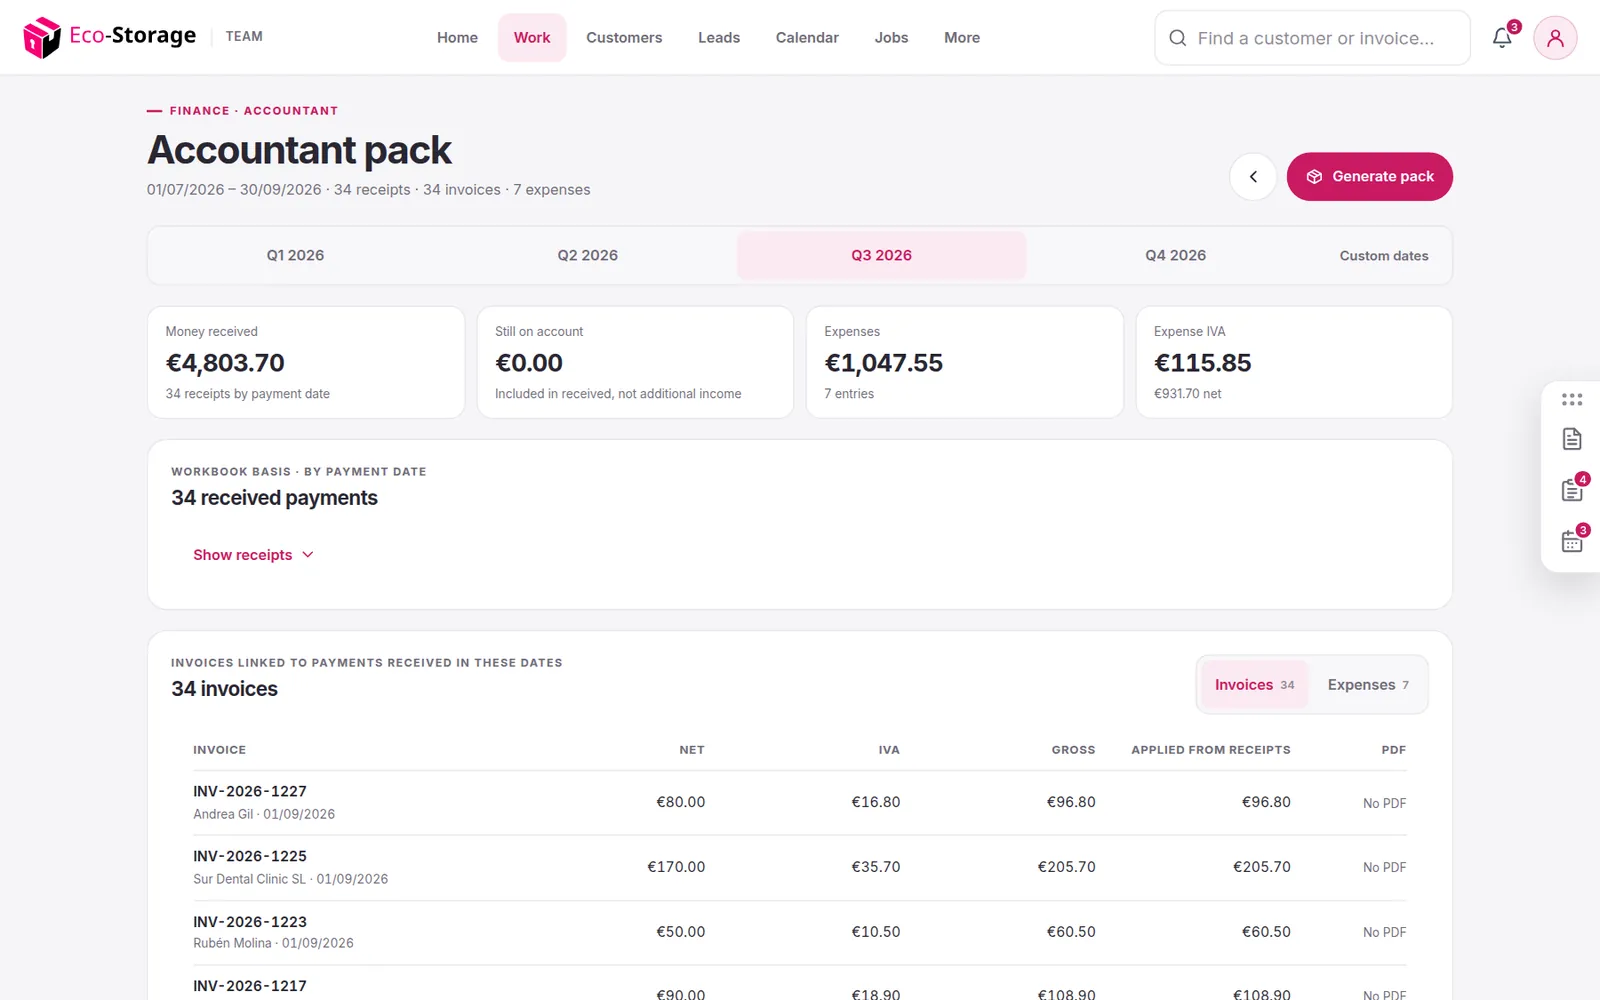
Task: Click the search magnifier icon
Action: (1178, 38)
